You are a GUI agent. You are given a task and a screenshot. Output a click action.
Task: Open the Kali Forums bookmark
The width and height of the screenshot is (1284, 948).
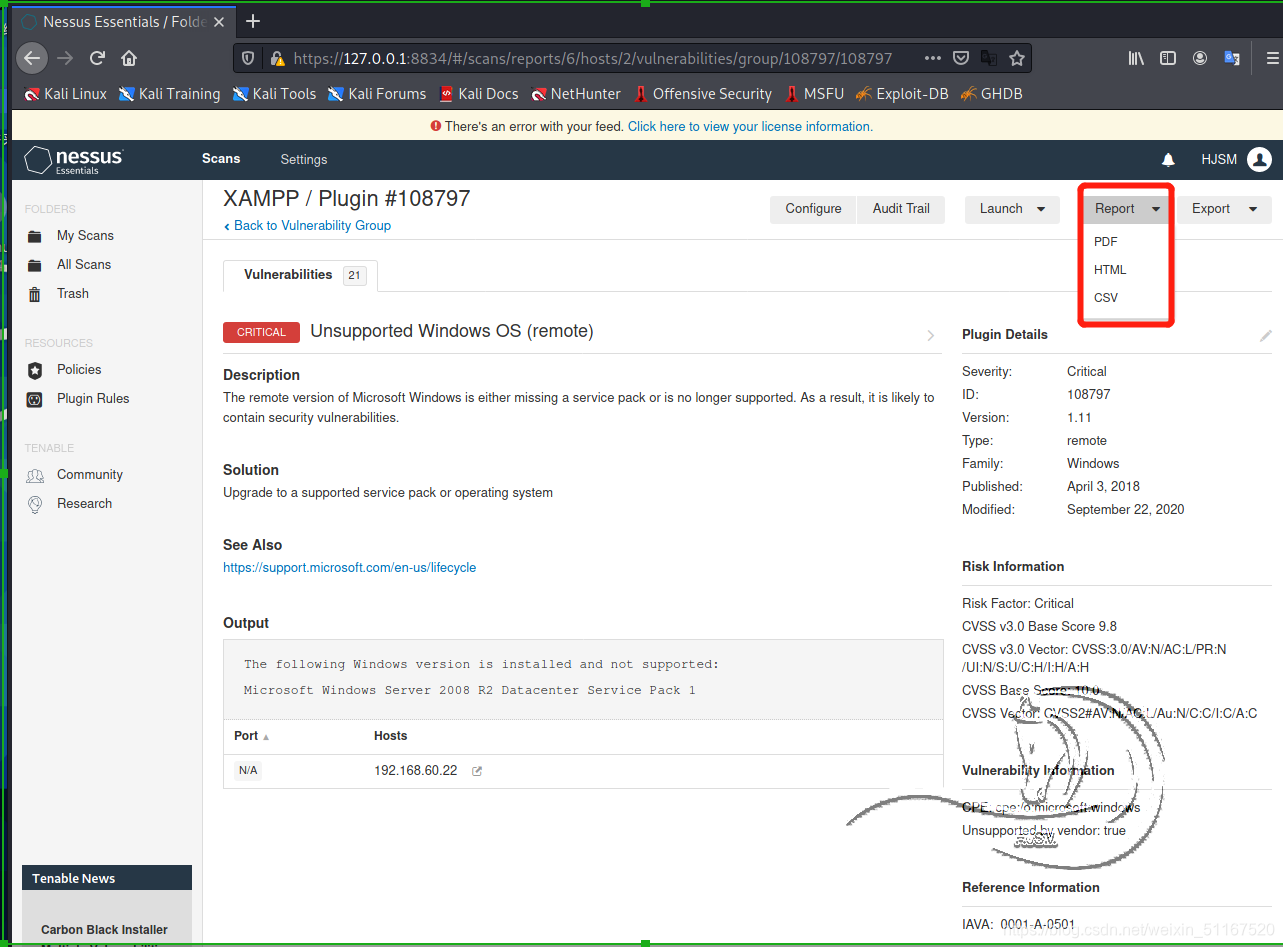[377, 94]
